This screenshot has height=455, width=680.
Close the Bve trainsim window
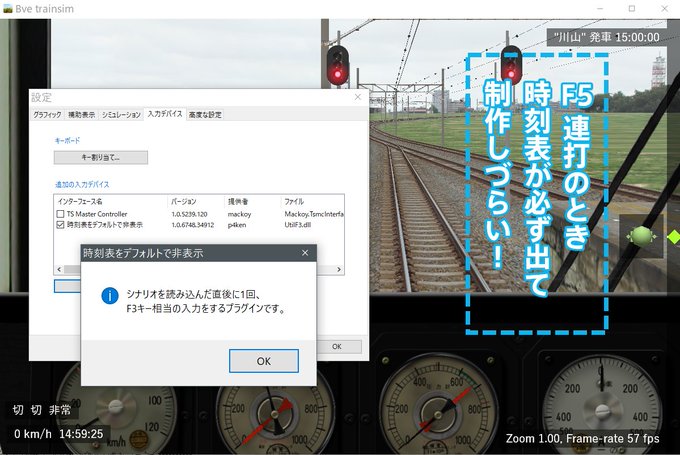click(664, 8)
